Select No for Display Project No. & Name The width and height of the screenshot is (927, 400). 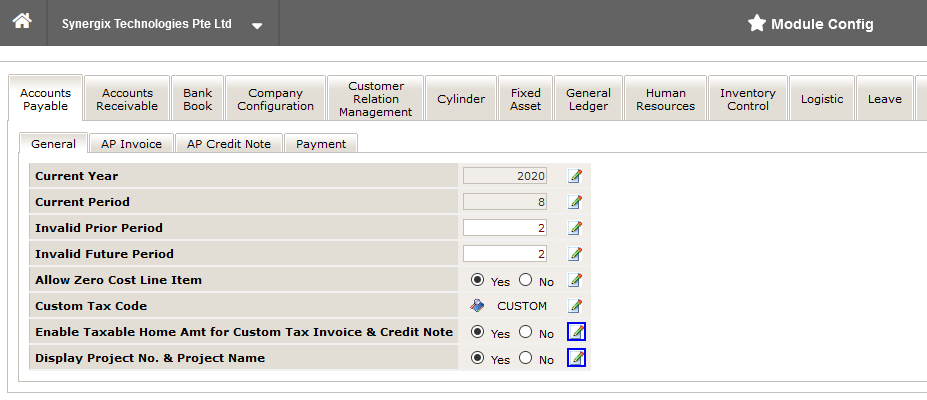click(526, 357)
